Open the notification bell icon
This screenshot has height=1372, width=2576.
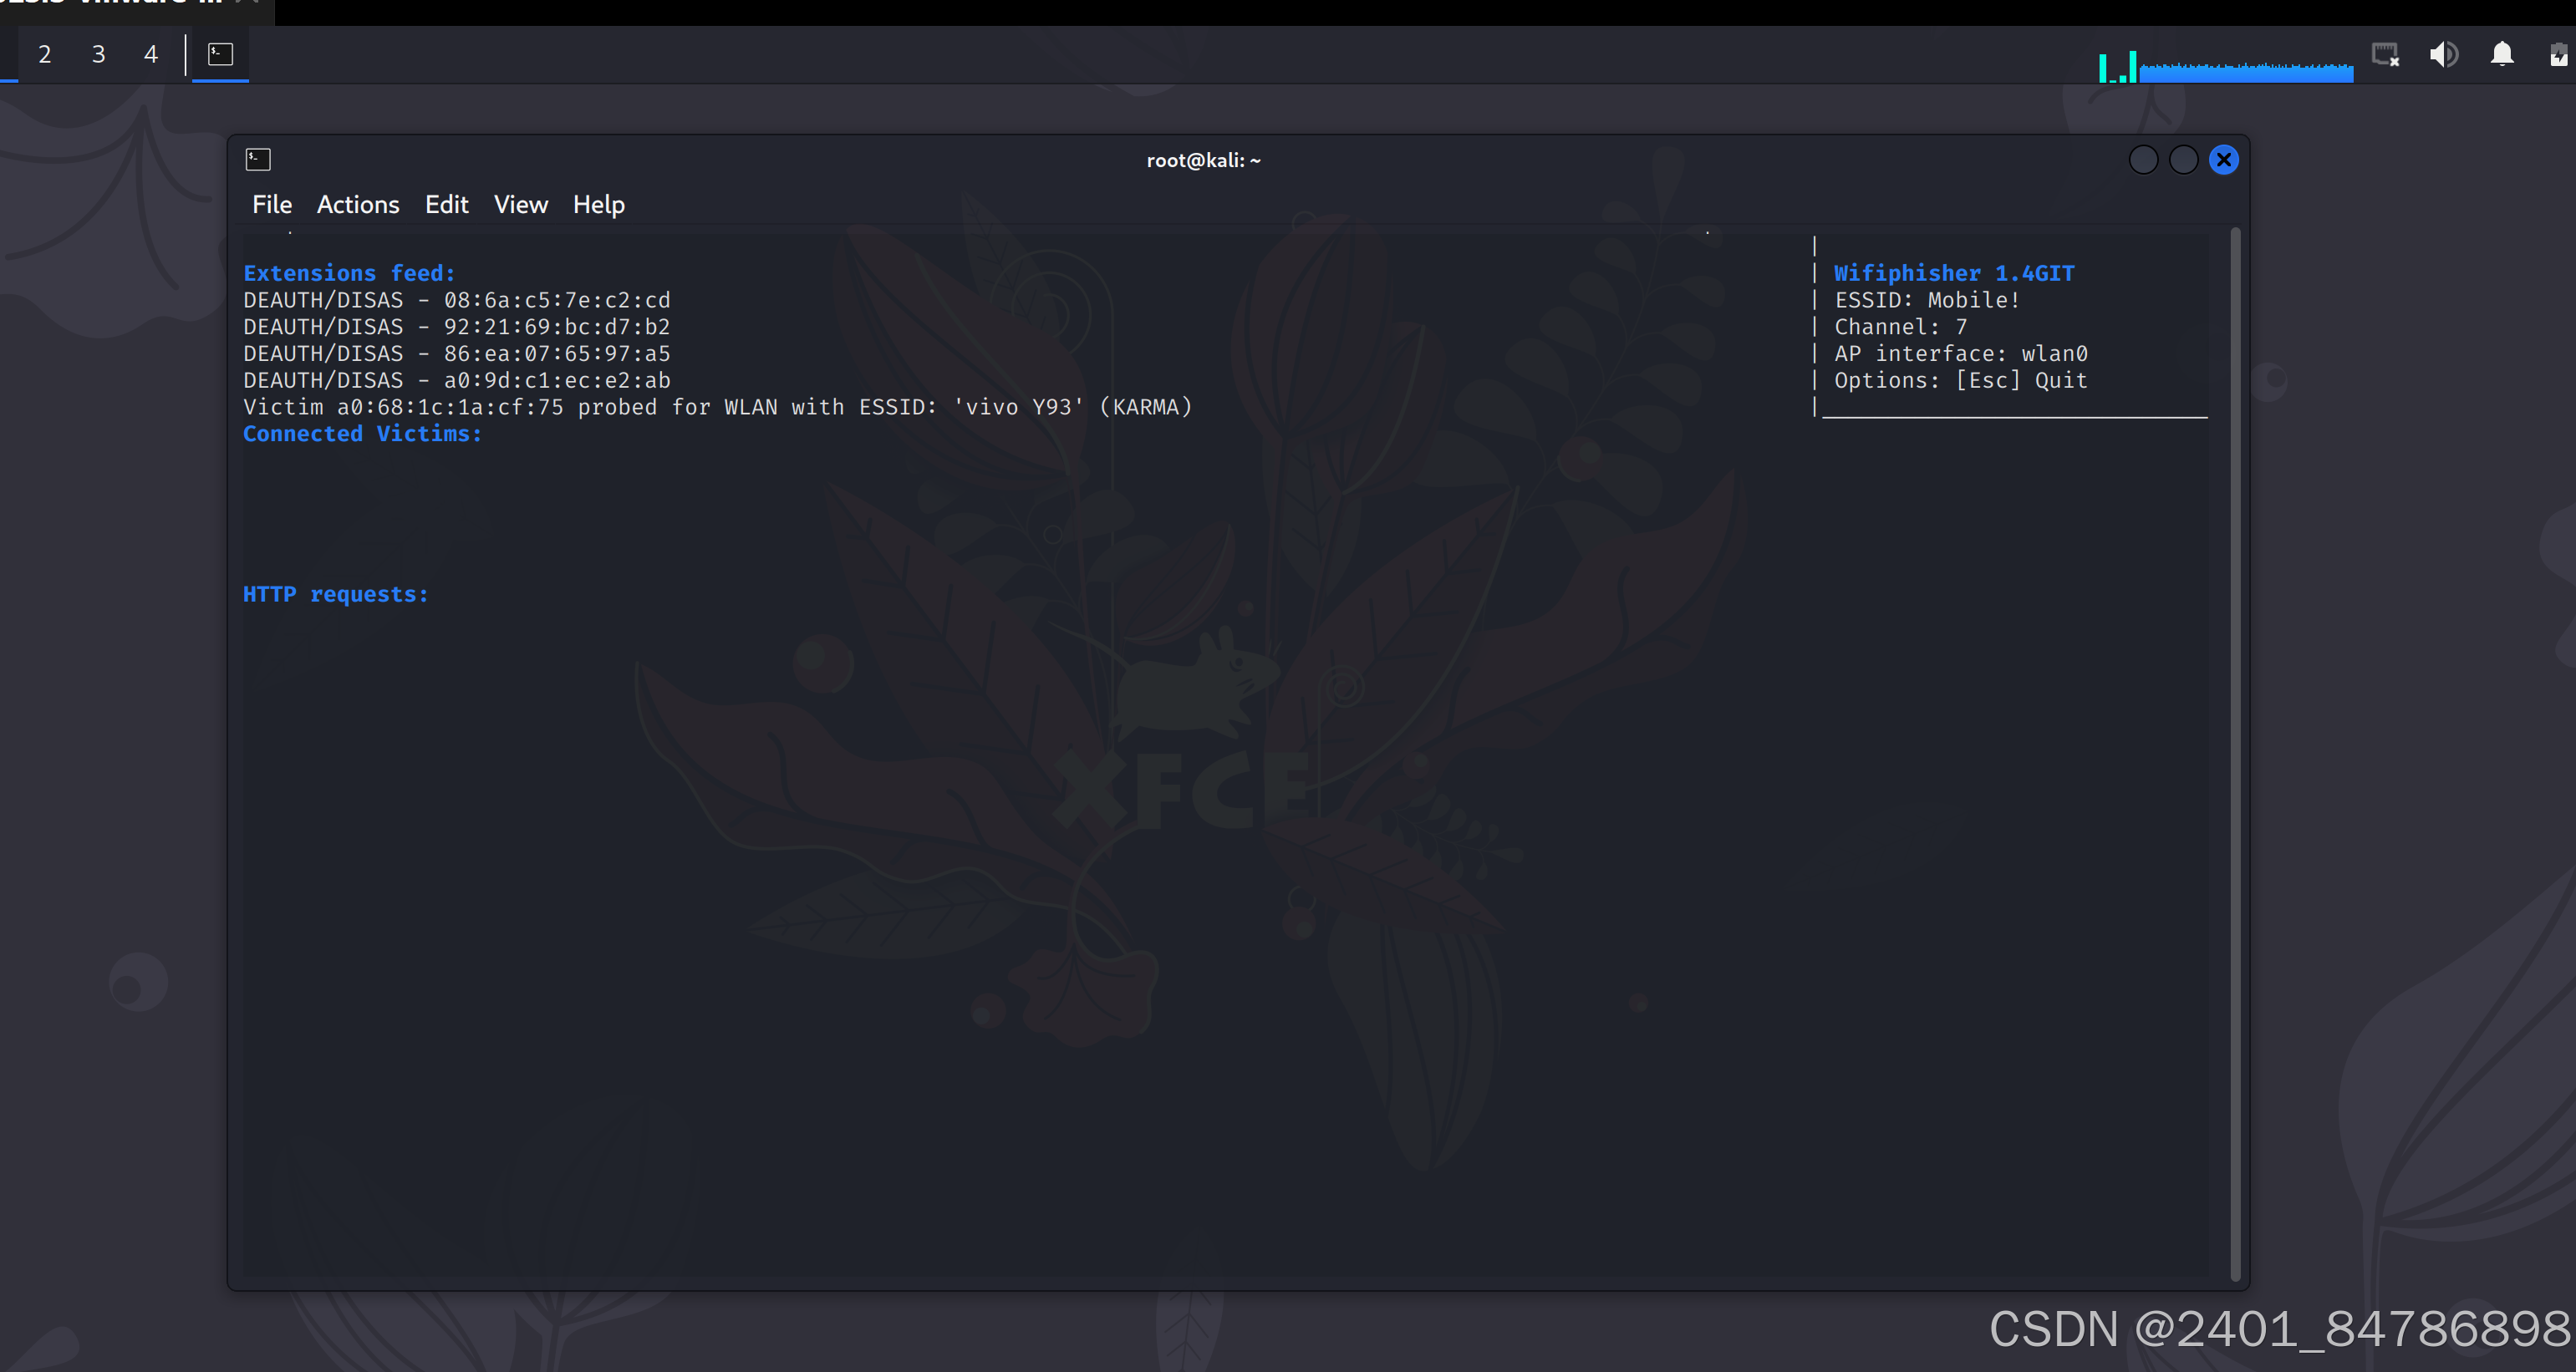(x=2502, y=54)
